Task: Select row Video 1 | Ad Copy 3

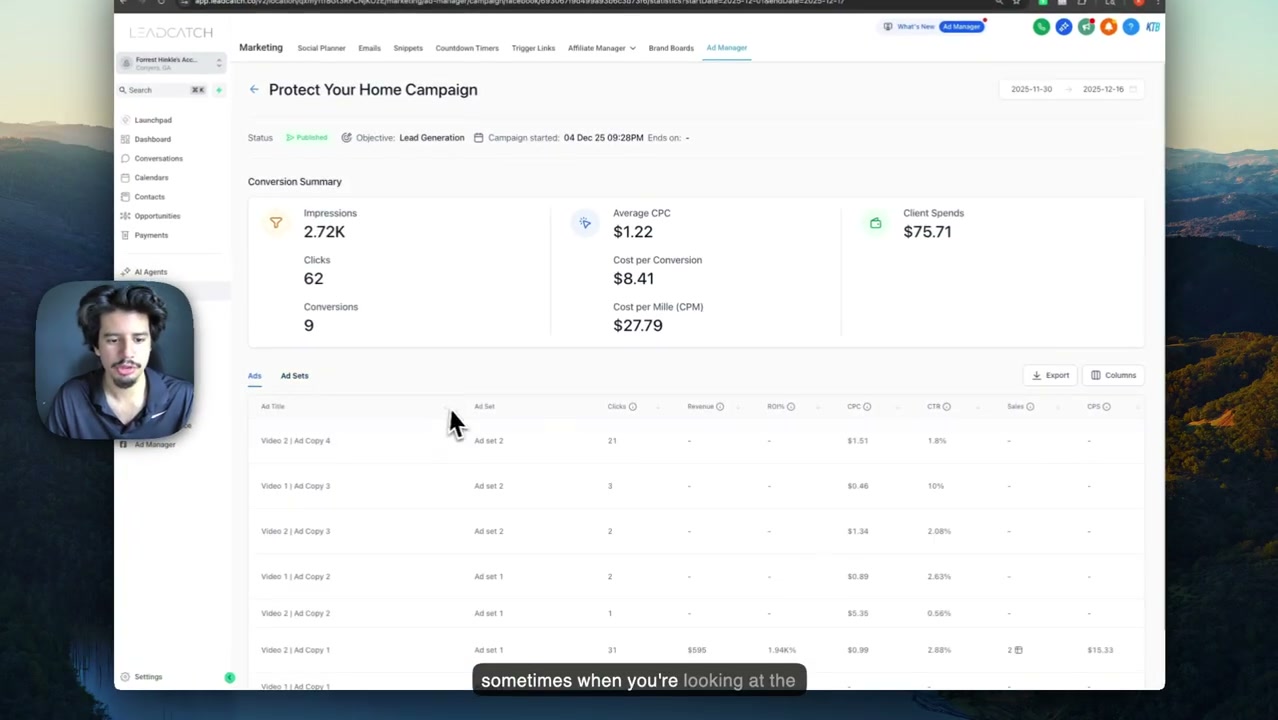Action: pos(695,486)
